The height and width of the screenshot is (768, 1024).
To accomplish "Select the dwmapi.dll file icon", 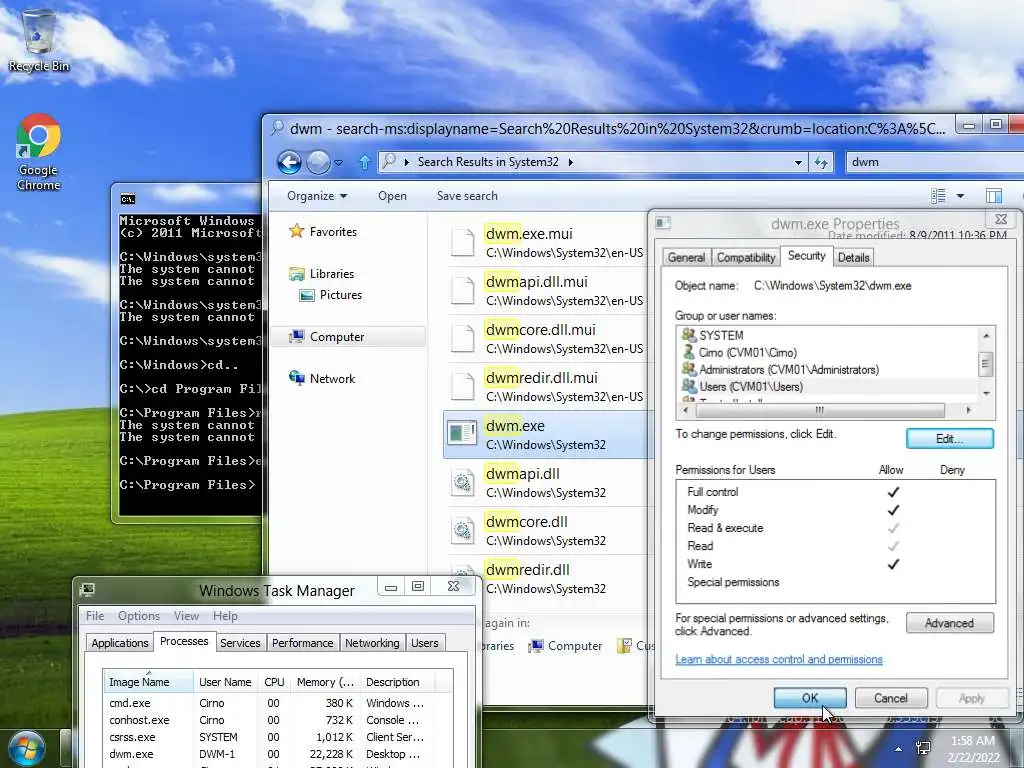I will pos(462,482).
